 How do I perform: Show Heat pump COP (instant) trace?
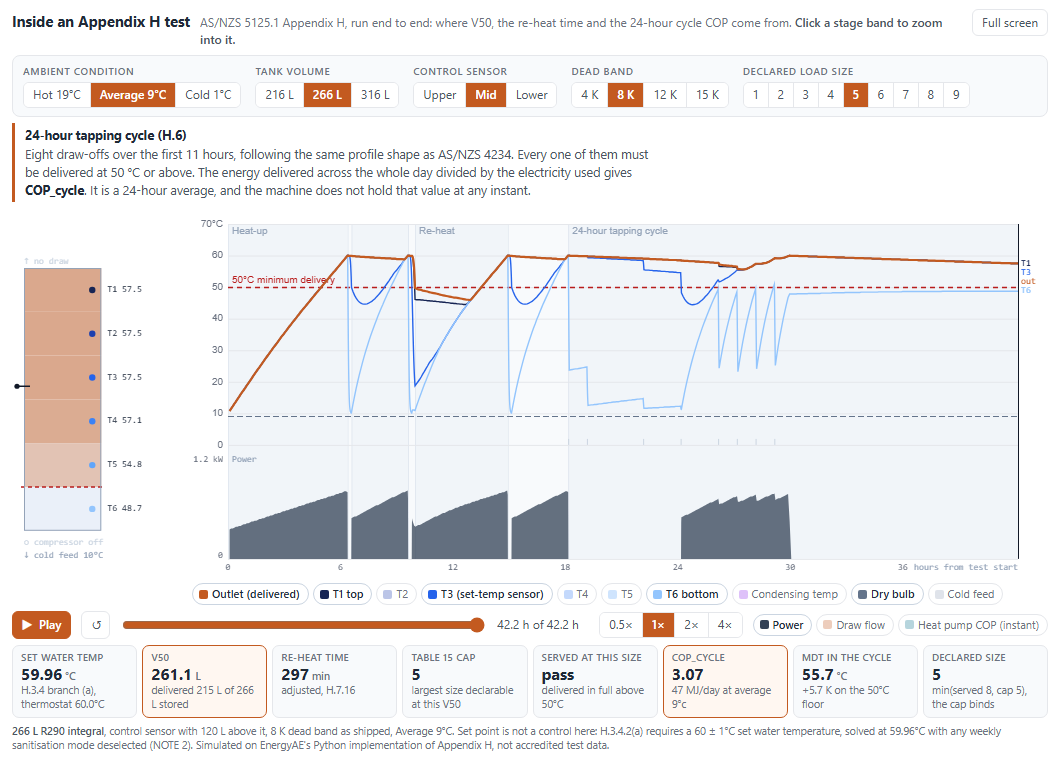[973, 625]
